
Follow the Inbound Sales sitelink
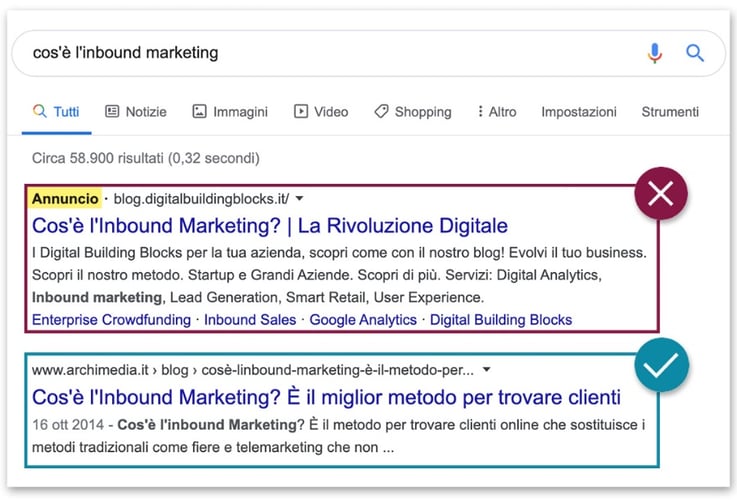coord(250,320)
